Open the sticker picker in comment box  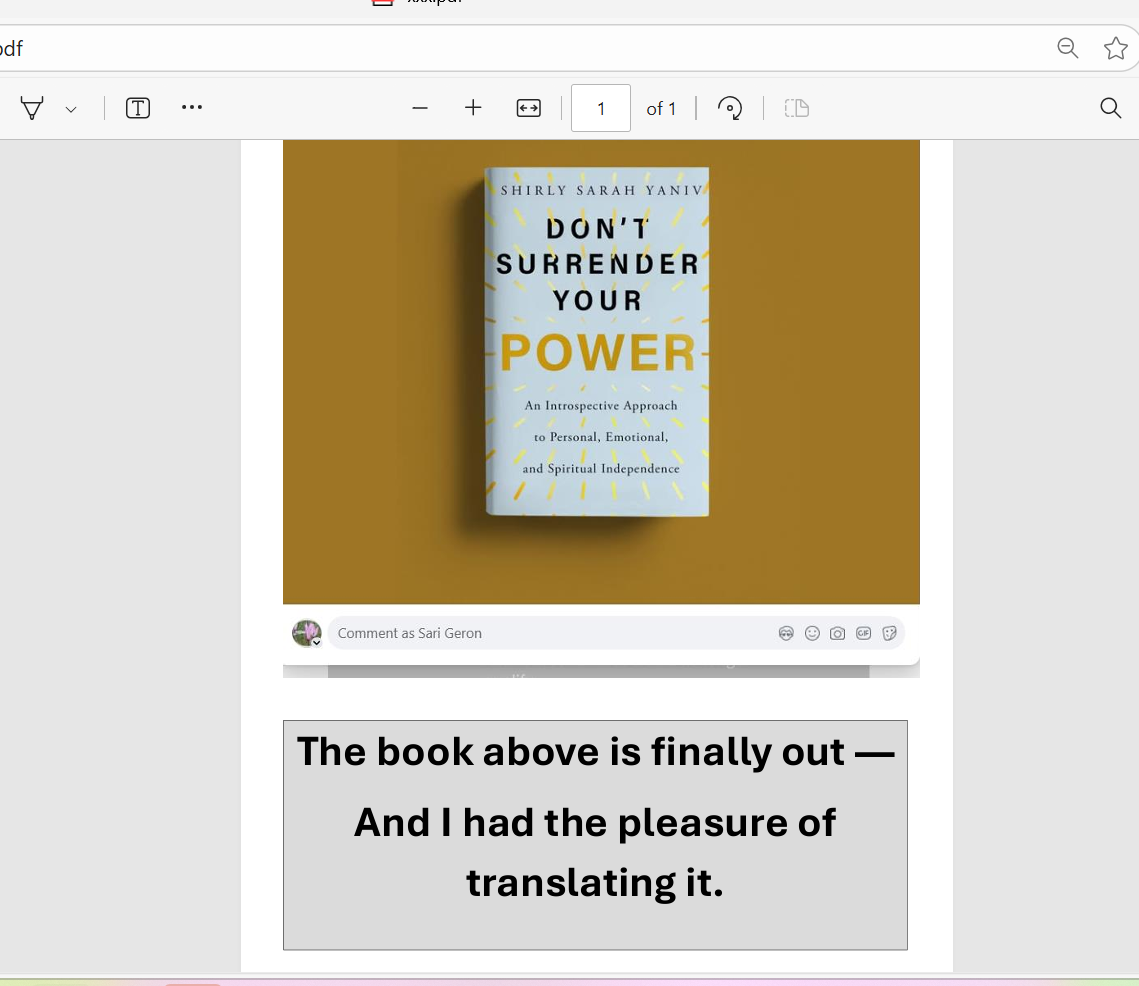point(889,634)
